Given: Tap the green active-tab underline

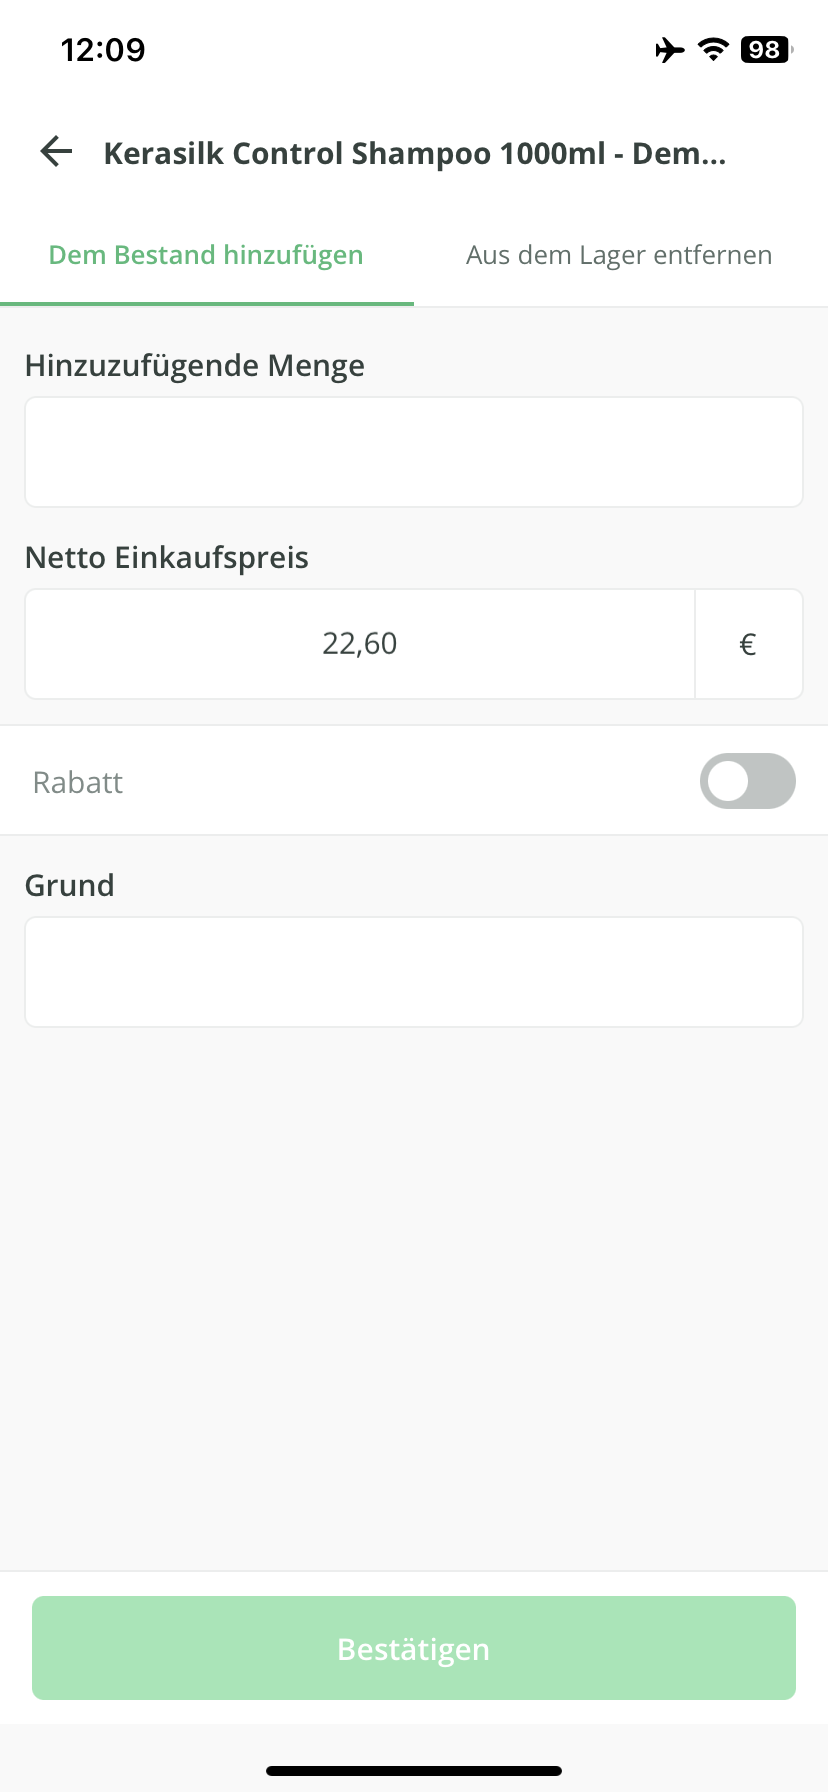Looking at the screenshot, I should (x=207, y=303).
